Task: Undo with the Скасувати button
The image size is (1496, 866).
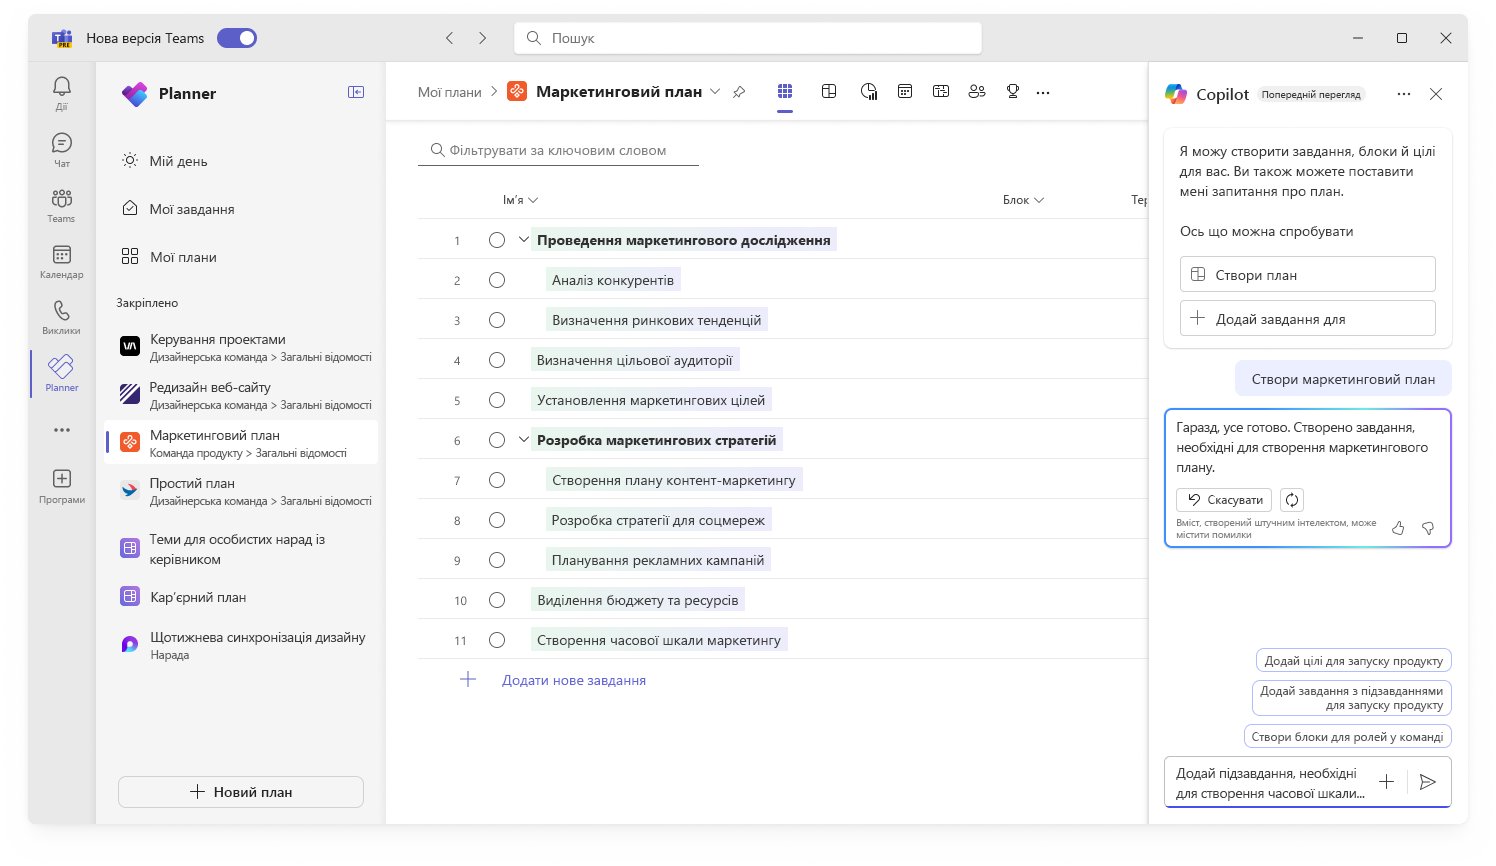Action: pos(1225,500)
